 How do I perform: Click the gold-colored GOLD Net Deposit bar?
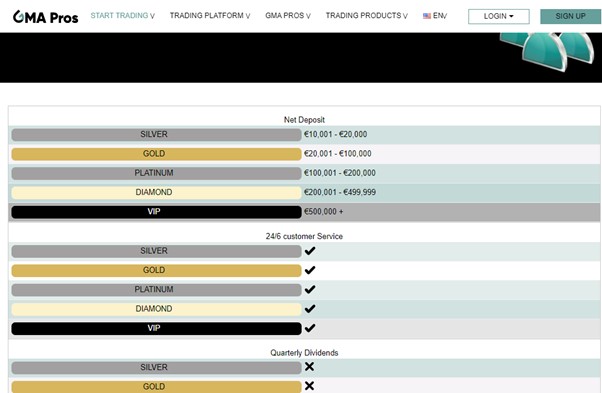(156, 154)
